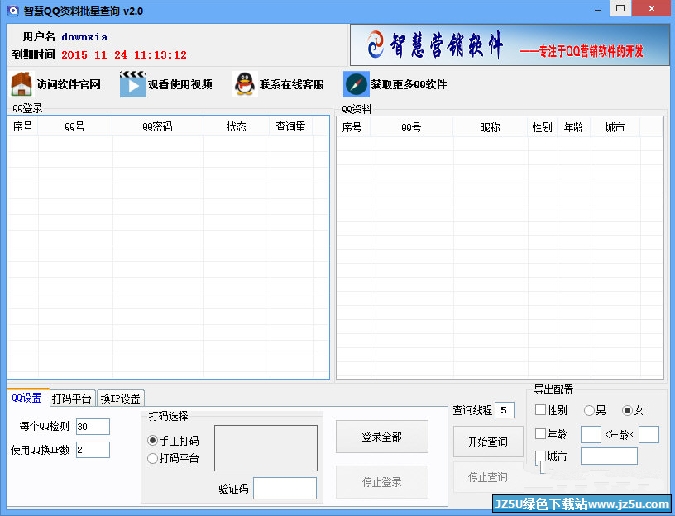Viewport: 675px width, 516px height.
Task: Click the 每个QQ检测 input field
Action: [x=93, y=426]
